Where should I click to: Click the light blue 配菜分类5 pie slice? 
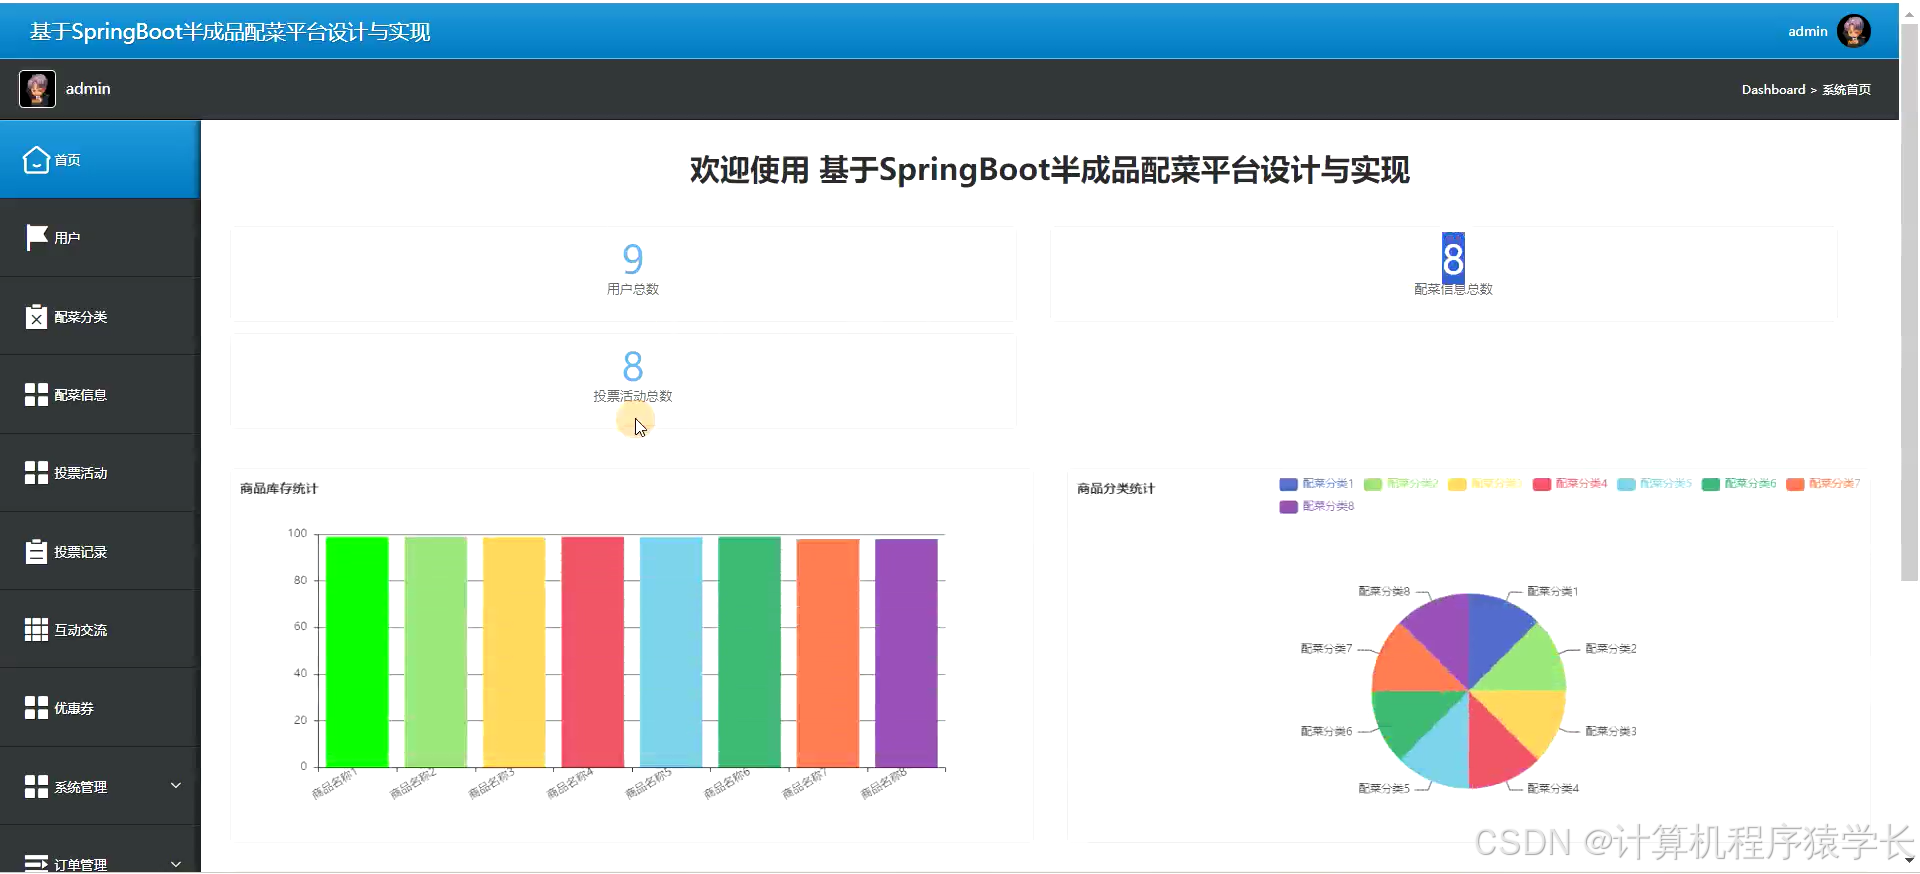click(1444, 750)
